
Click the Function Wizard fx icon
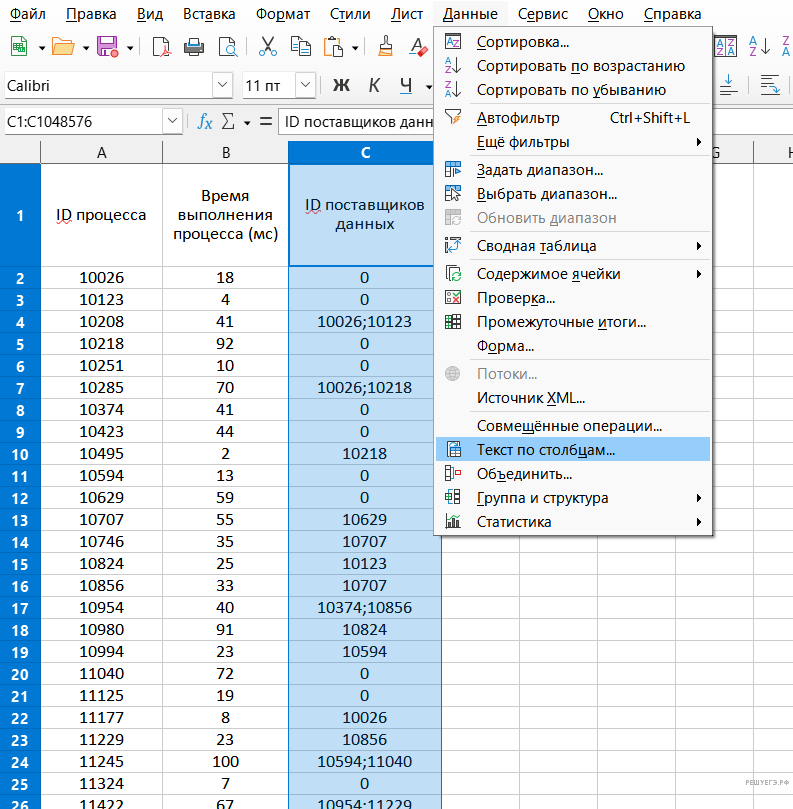coord(205,122)
